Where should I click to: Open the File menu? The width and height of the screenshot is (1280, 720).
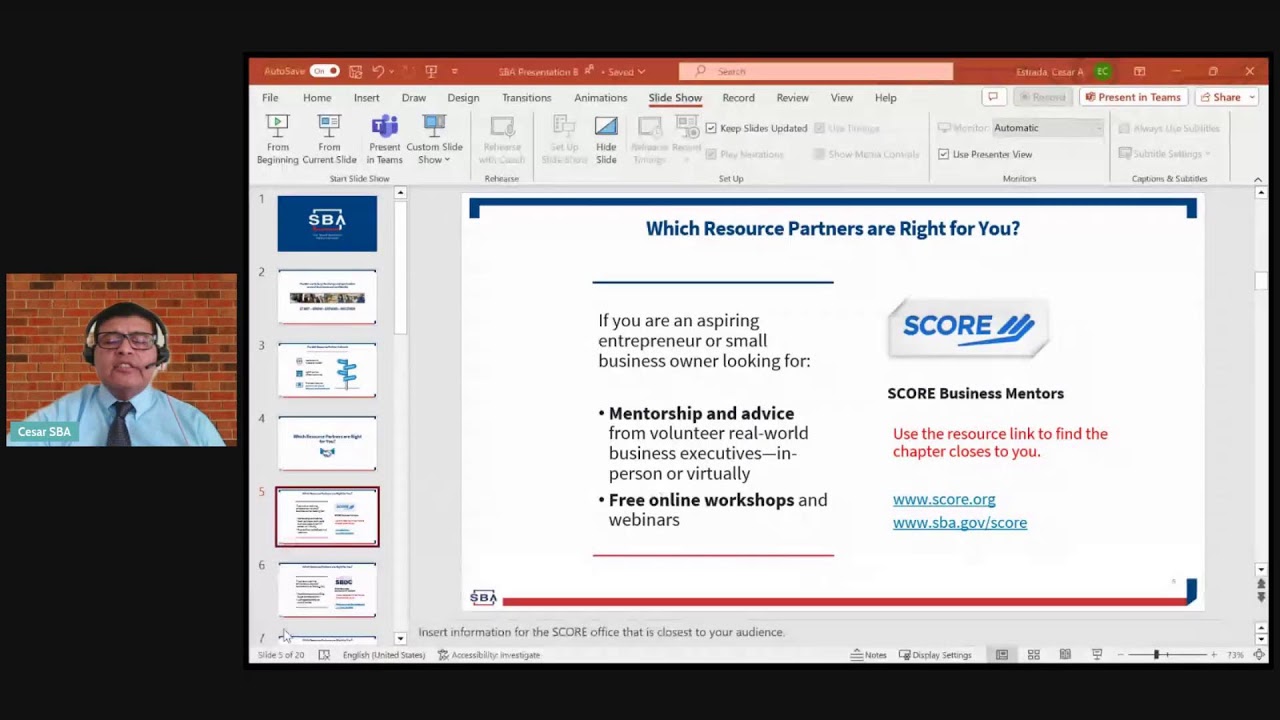(x=270, y=98)
